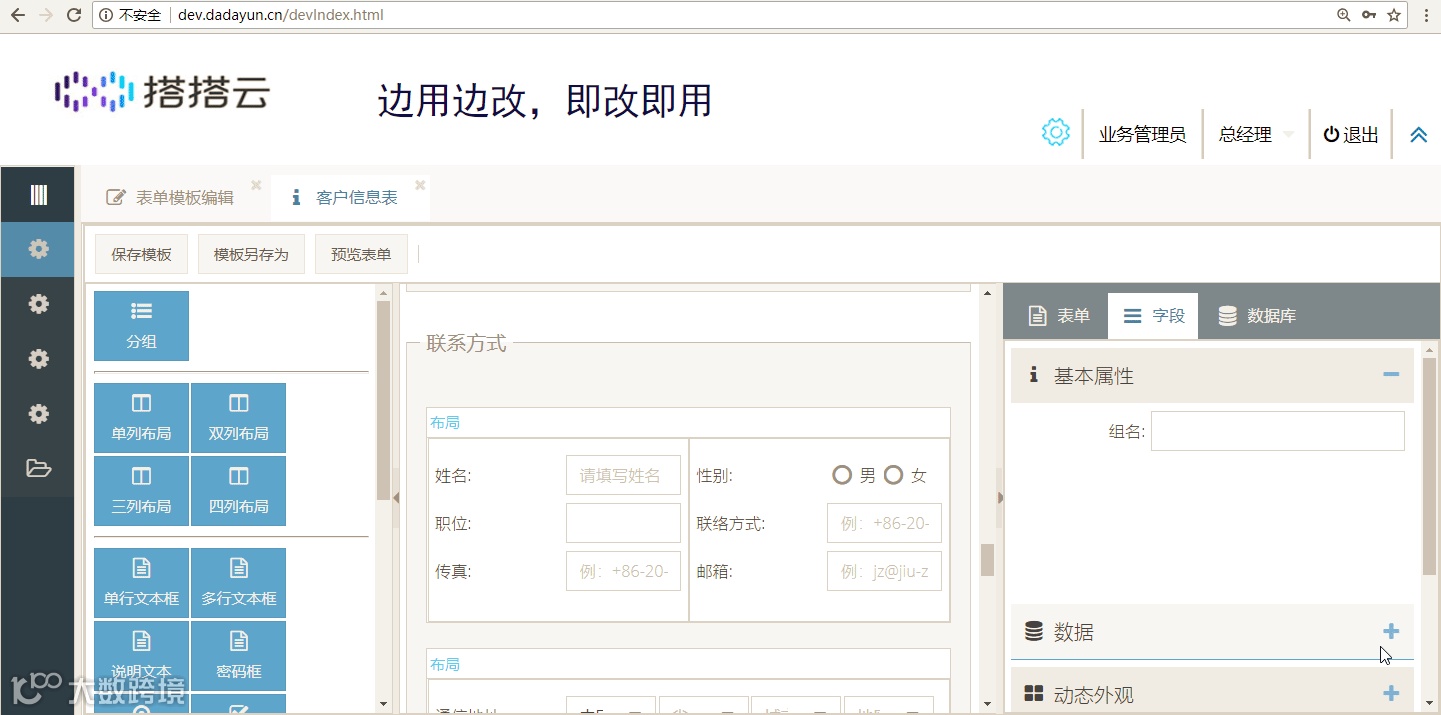Expand 数据 section with plus
This screenshot has width=1441, height=715.
1391,631
